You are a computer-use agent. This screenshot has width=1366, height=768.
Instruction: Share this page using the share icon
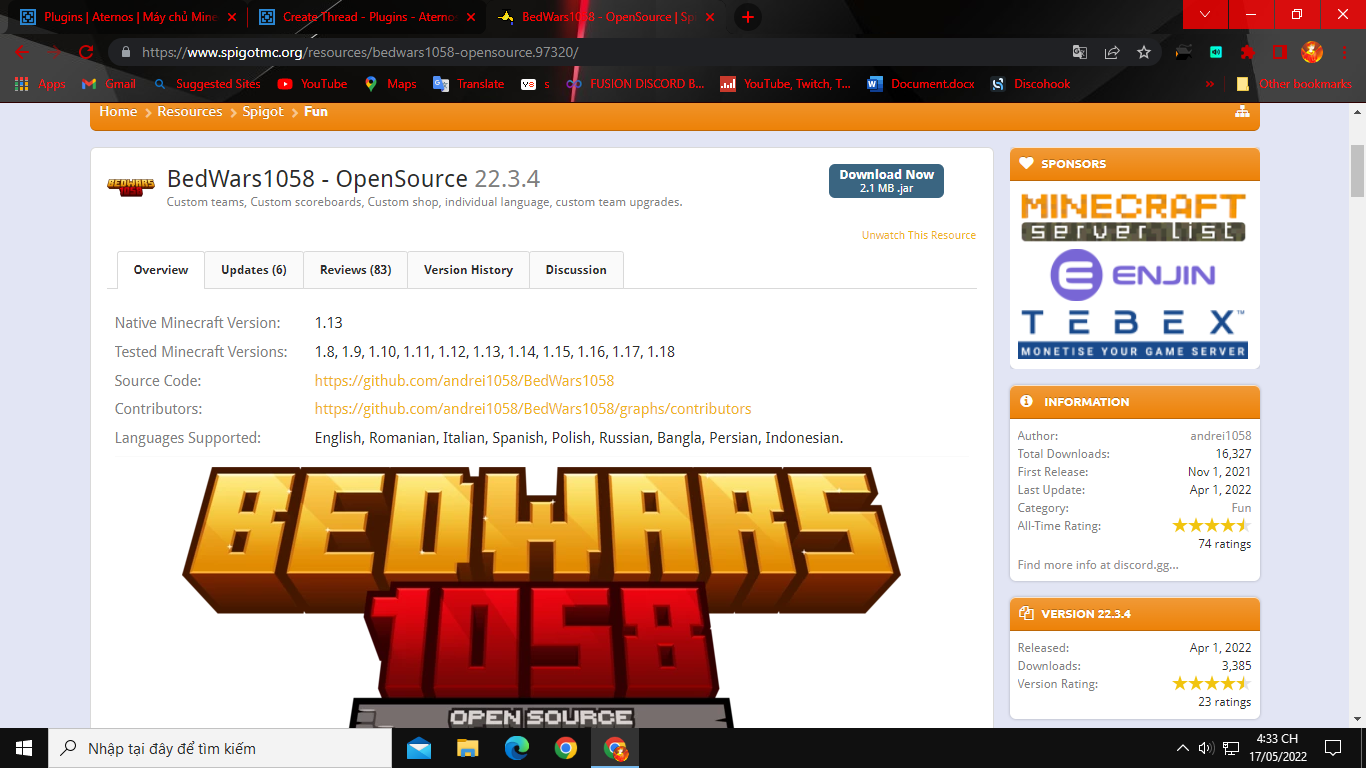[1112, 52]
